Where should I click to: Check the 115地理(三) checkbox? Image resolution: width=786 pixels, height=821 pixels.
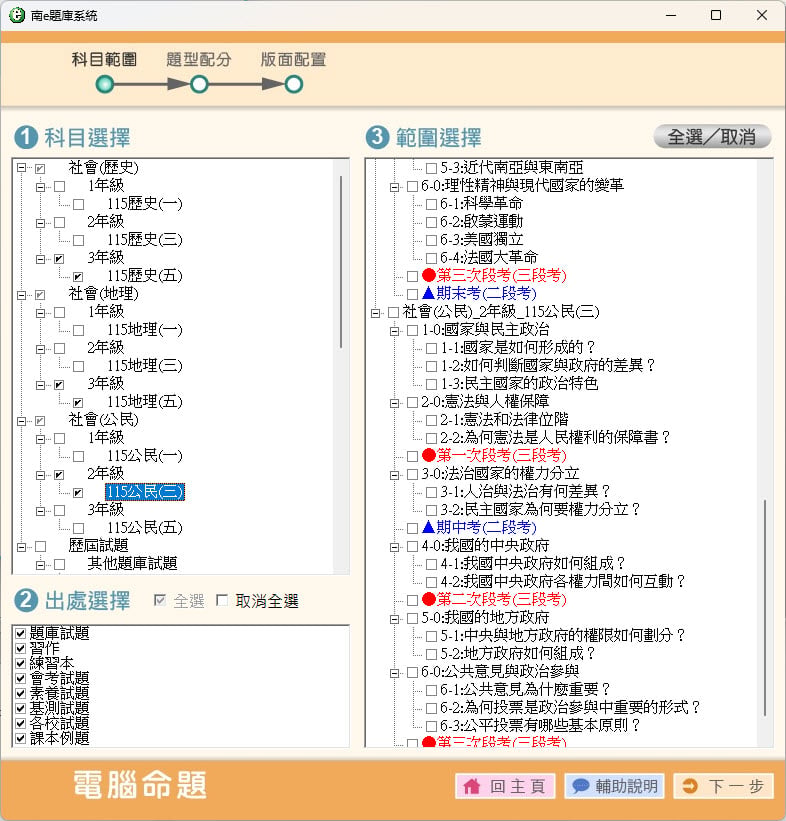point(79,367)
